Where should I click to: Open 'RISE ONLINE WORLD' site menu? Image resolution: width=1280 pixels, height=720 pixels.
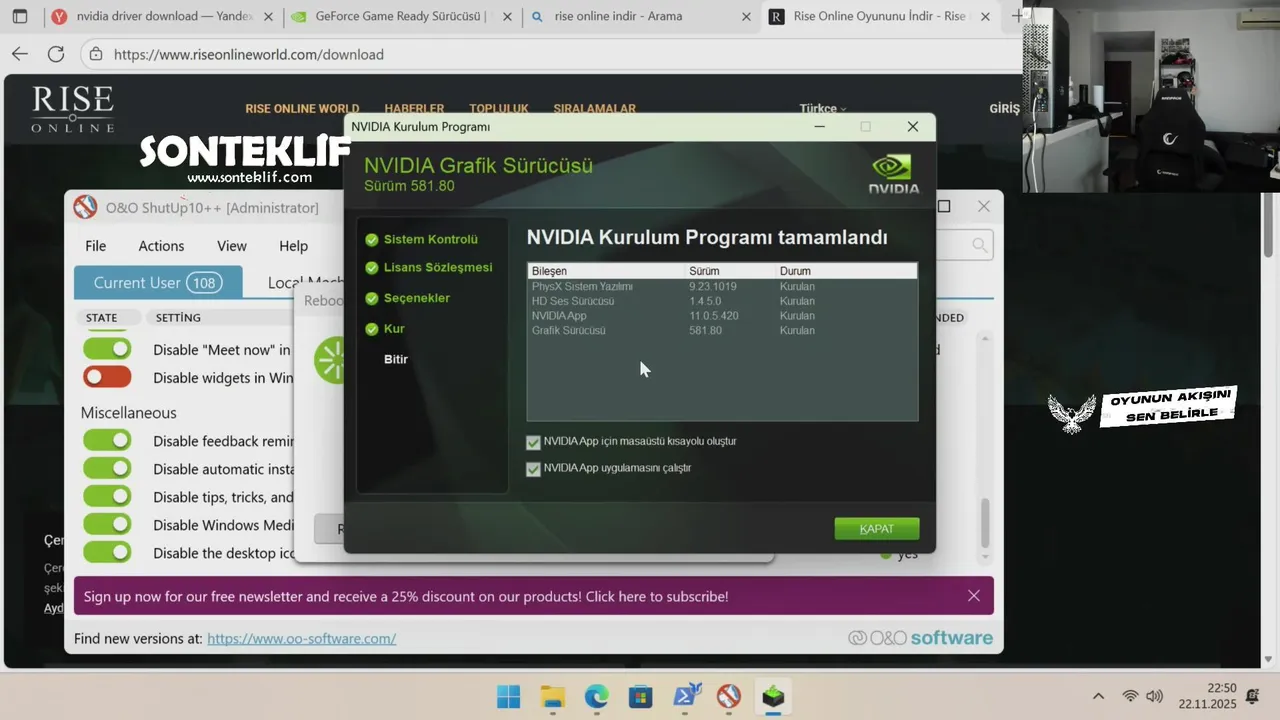302,109
